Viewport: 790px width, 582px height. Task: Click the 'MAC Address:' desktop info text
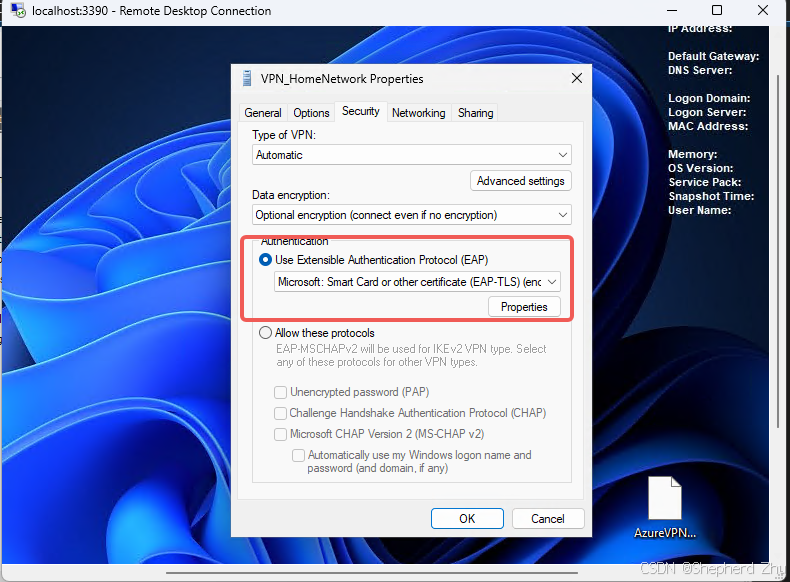coord(708,126)
